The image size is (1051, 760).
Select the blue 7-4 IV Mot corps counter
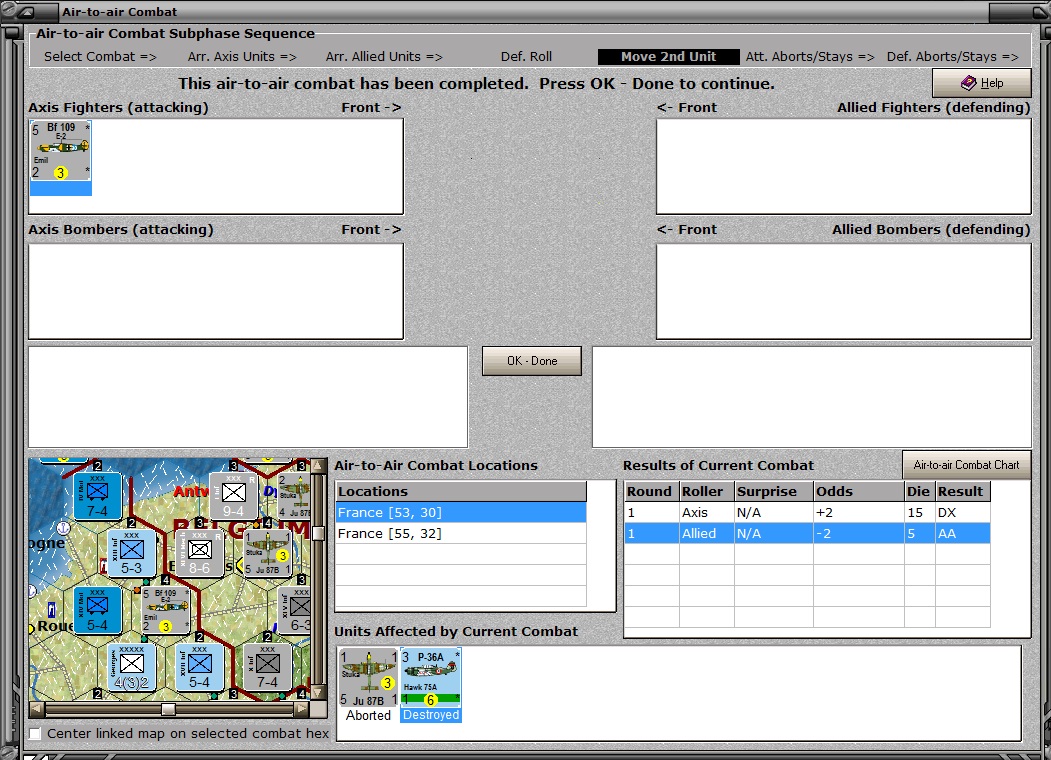pyautogui.click(x=97, y=496)
